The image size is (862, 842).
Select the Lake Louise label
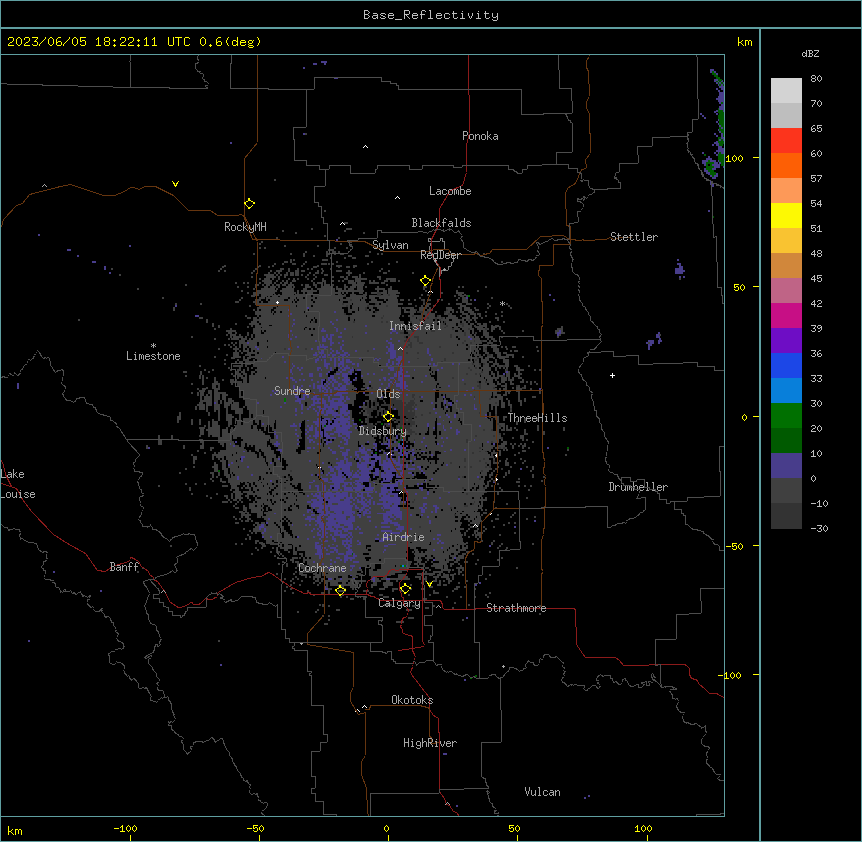pyautogui.click(x=18, y=484)
